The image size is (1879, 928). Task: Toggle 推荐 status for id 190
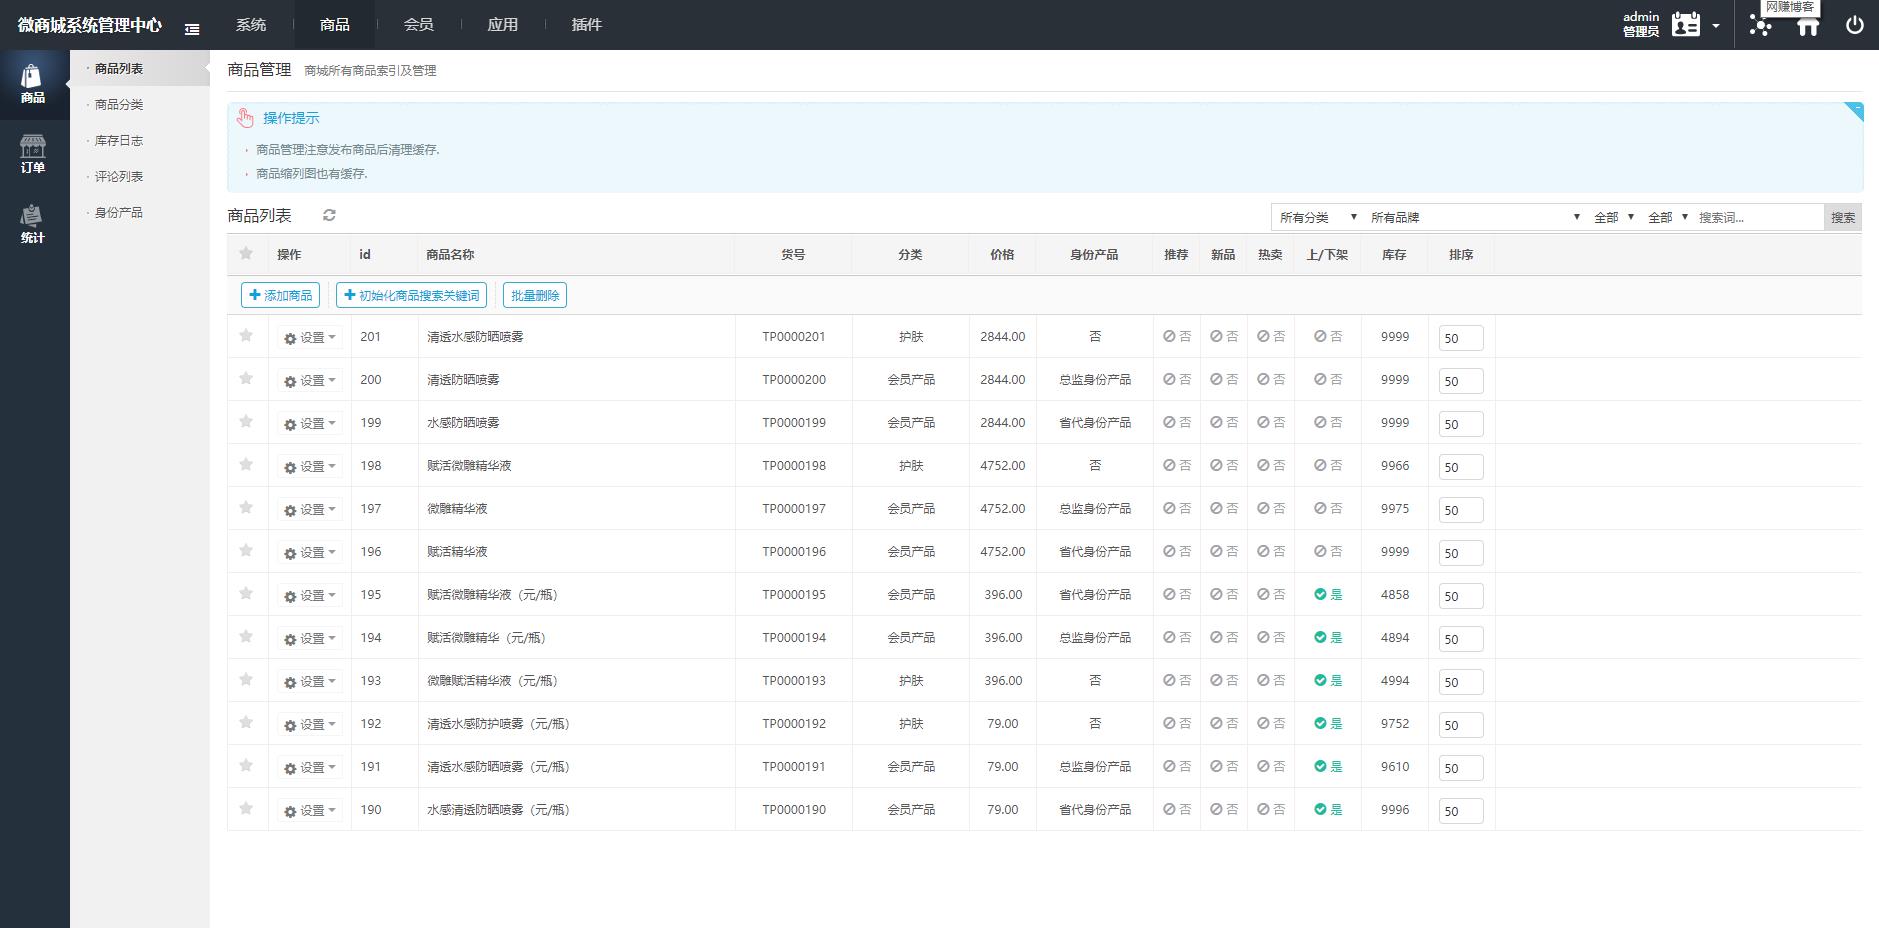tap(1177, 809)
